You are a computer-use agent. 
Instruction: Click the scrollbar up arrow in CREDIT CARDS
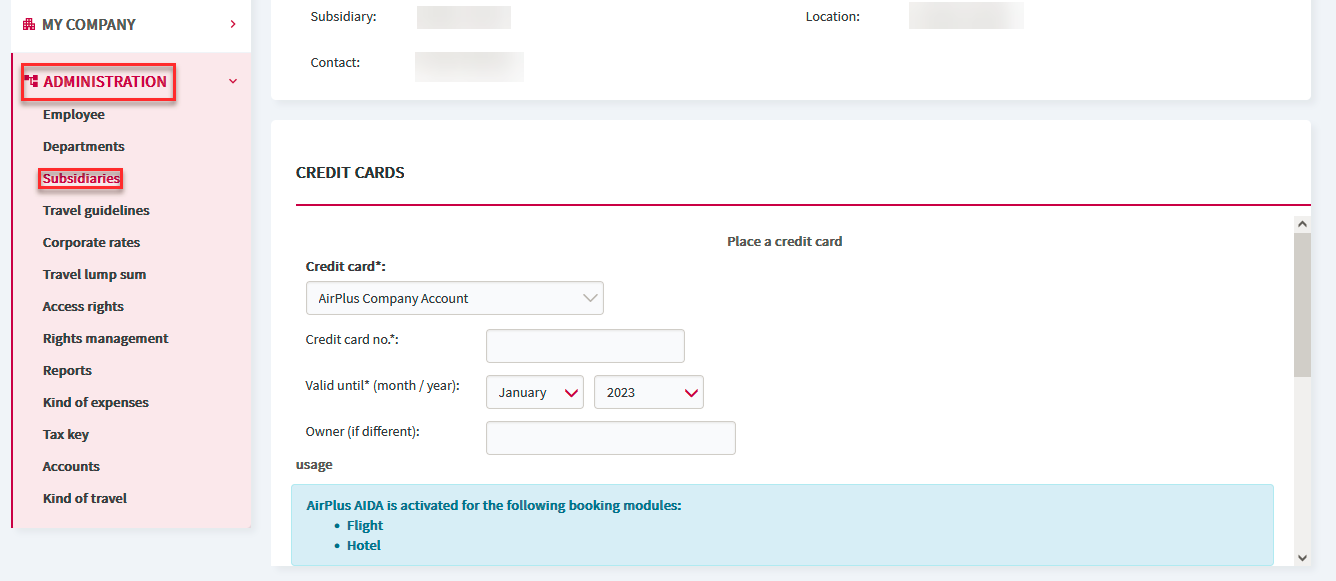click(1303, 222)
